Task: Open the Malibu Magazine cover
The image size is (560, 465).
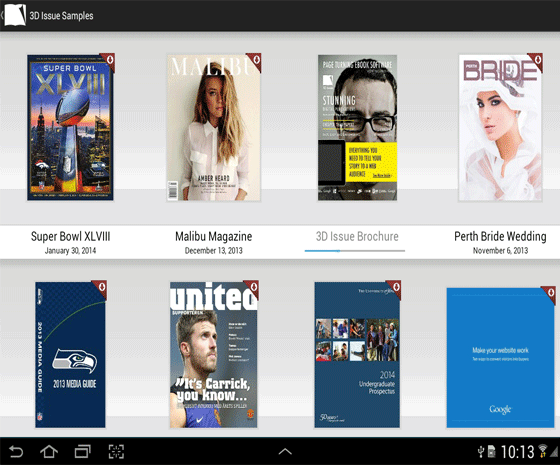Action: point(214,128)
